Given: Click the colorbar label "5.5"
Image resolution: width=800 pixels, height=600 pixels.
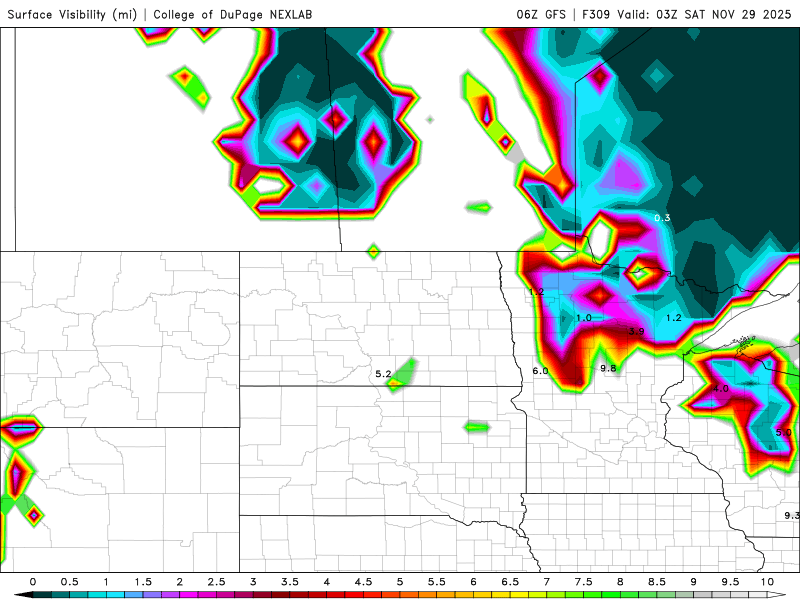Looking at the screenshot, I should (437, 582).
